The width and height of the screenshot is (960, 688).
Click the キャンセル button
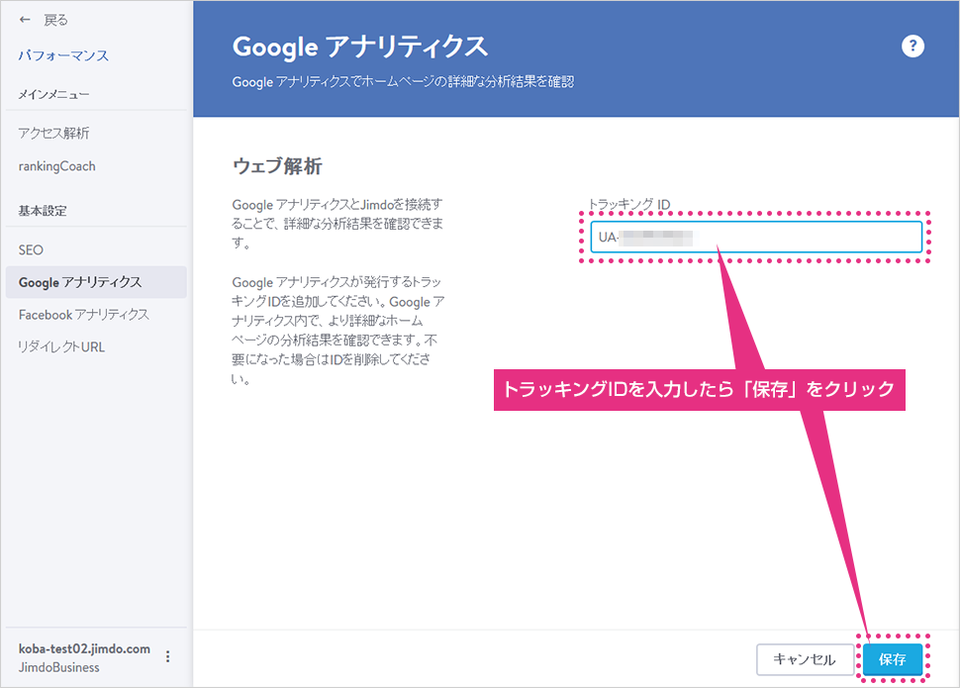pos(804,659)
